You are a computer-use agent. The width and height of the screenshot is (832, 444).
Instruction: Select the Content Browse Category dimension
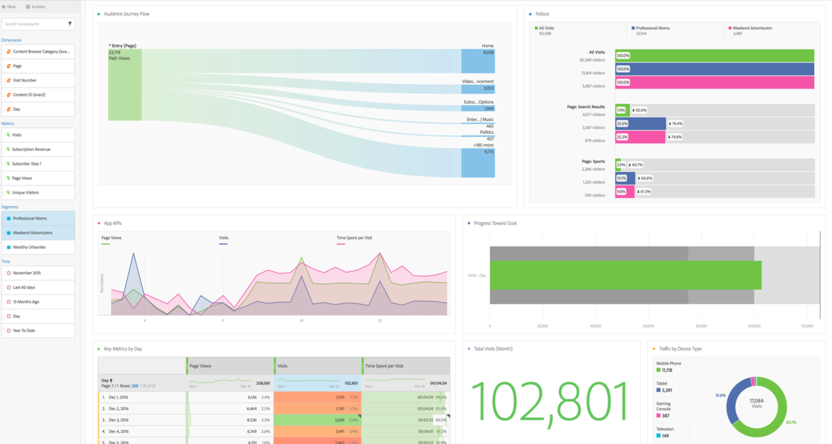(38, 51)
